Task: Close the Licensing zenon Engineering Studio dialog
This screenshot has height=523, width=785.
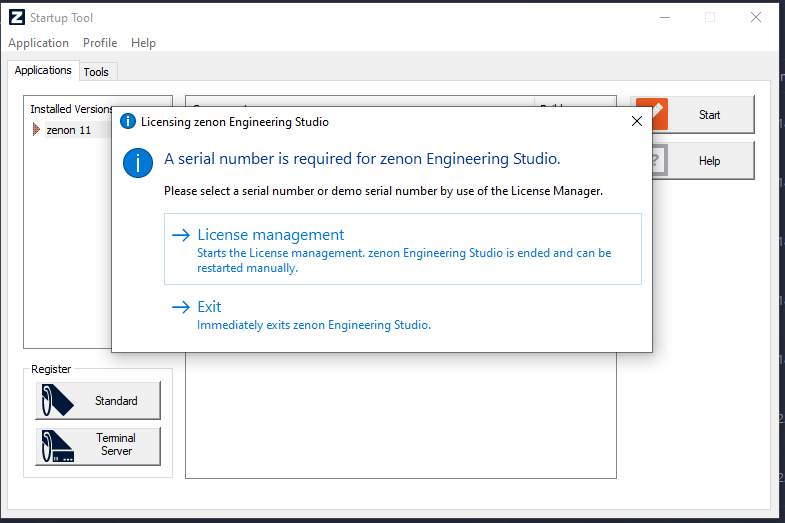Action: (637, 121)
